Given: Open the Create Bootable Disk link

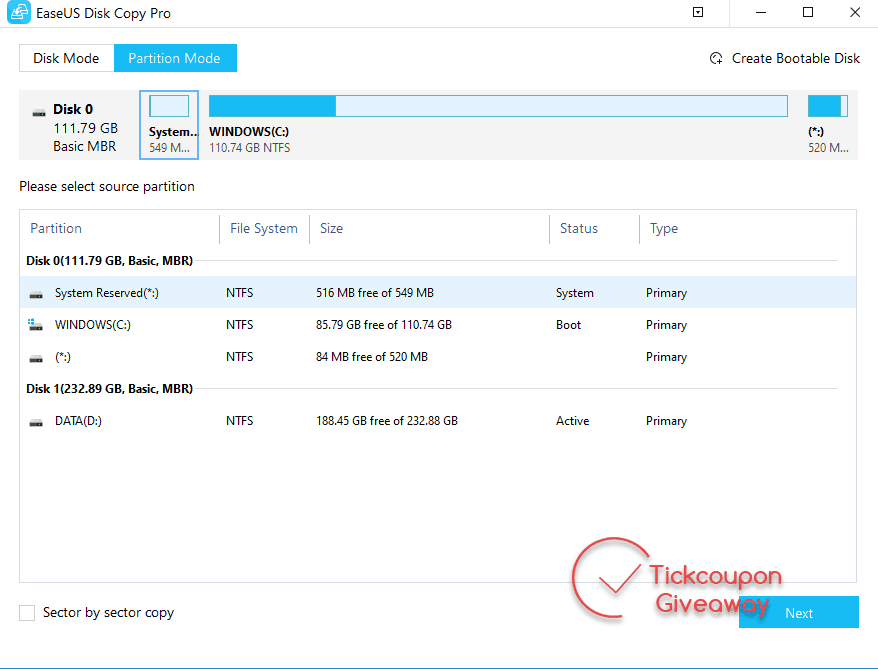Looking at the screenshot, I should click(x=795, y=58).
